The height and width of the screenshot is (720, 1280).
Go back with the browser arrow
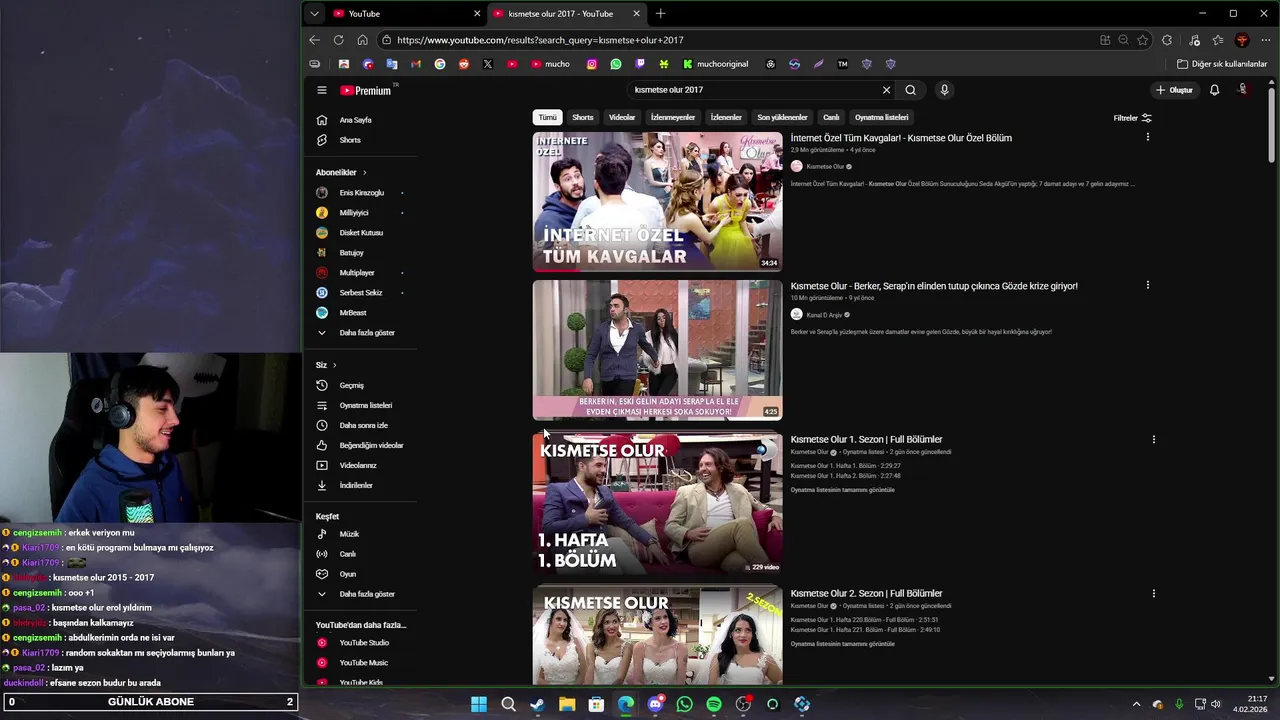point(314,40)
